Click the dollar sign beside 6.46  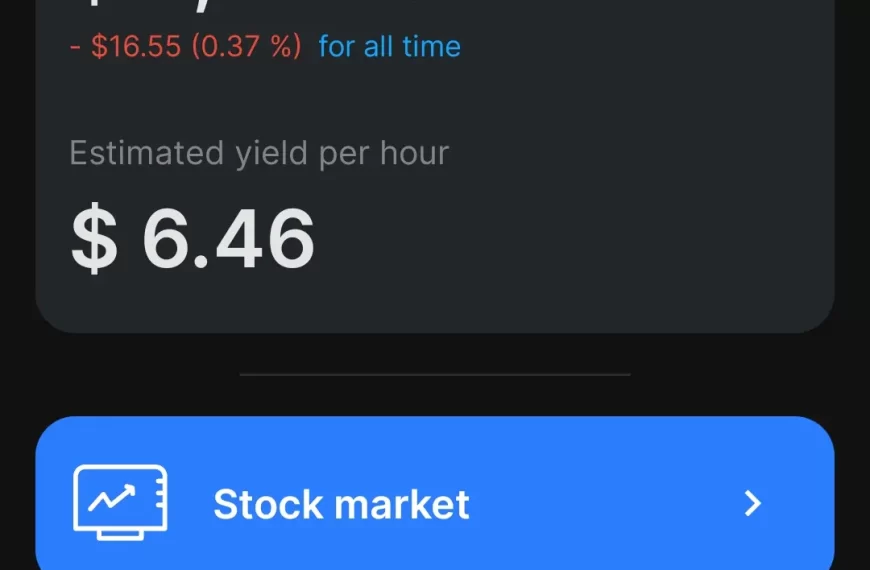[93, 241]
